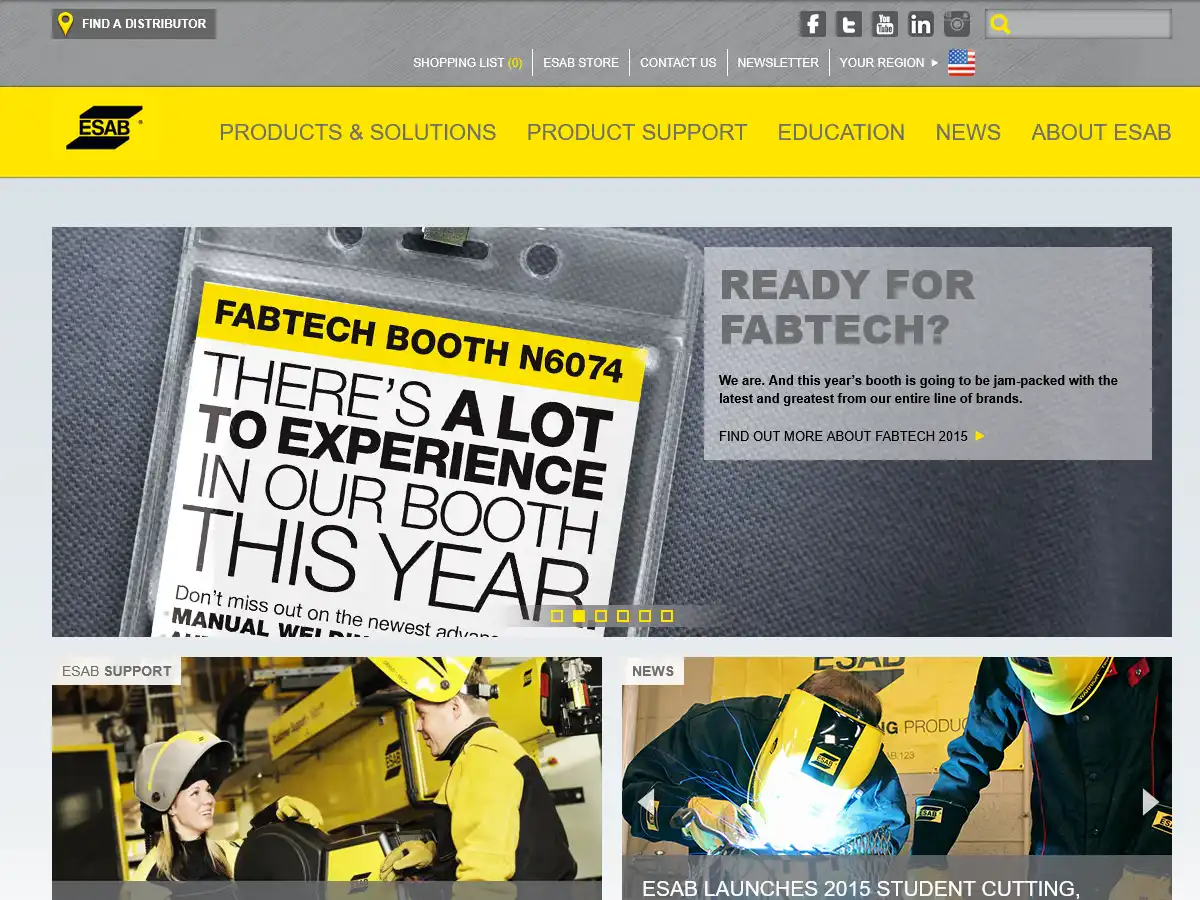This screenshot has width=1200, height=900.
Task: Expand the Your Region selector
Action: coord(889,62)
